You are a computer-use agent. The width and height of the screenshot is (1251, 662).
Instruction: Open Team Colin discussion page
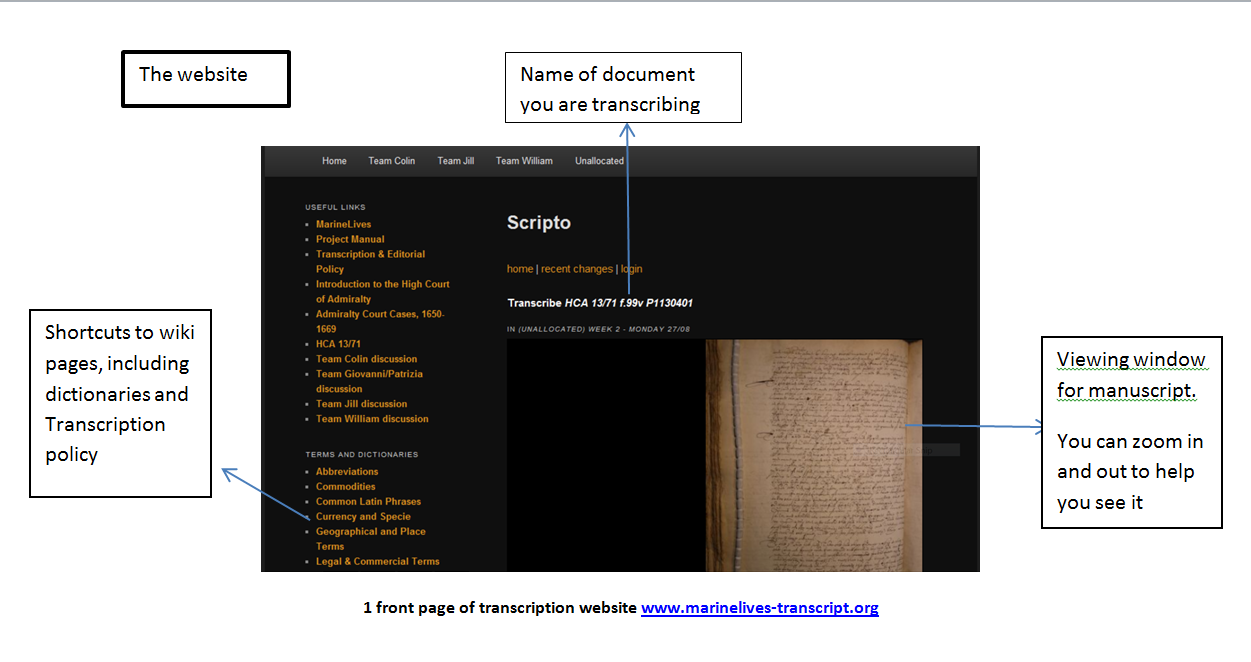tap(366, 359)
